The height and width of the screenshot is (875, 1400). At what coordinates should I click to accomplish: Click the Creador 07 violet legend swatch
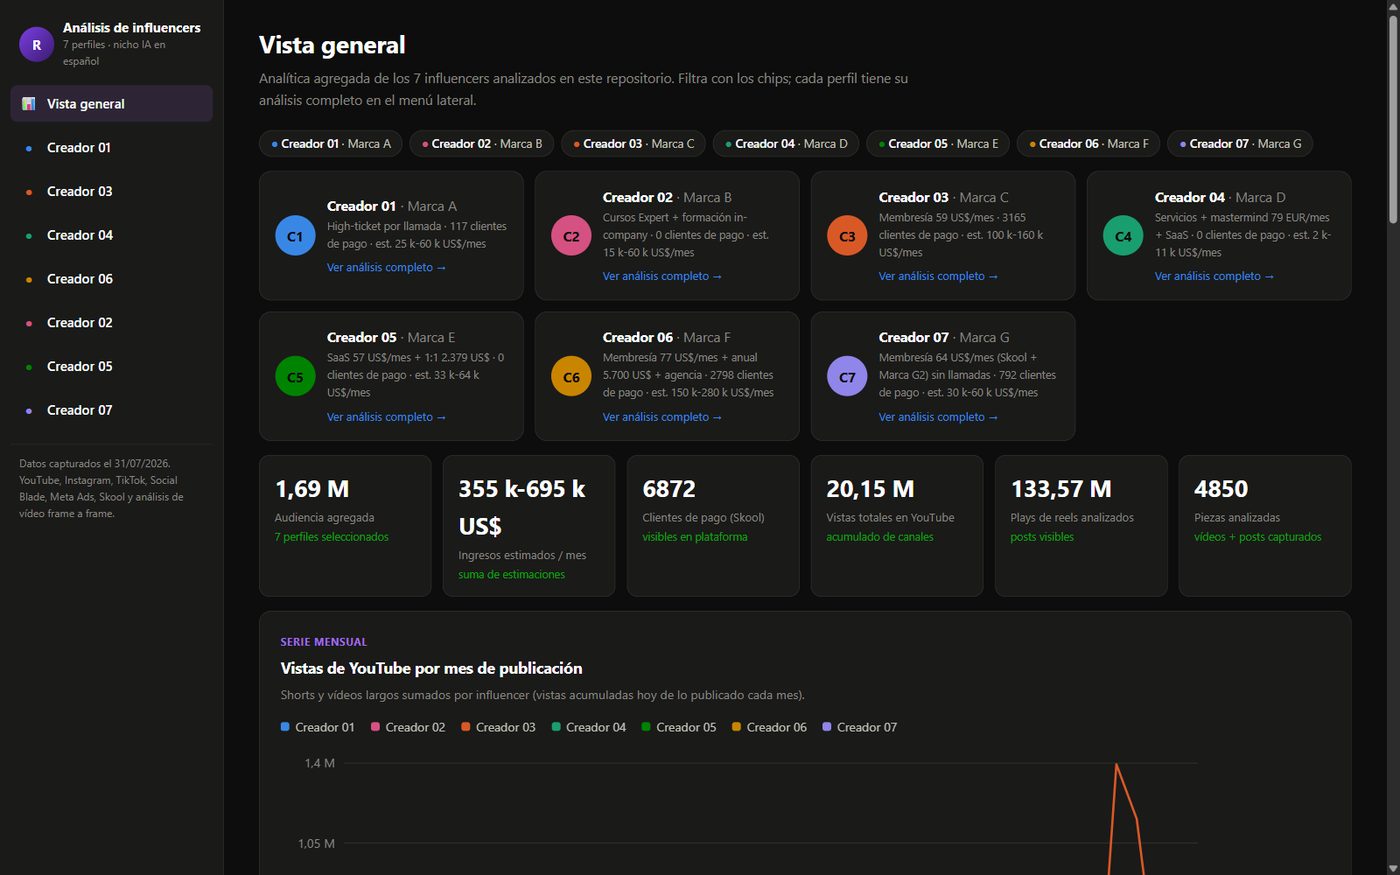point(827,727)
